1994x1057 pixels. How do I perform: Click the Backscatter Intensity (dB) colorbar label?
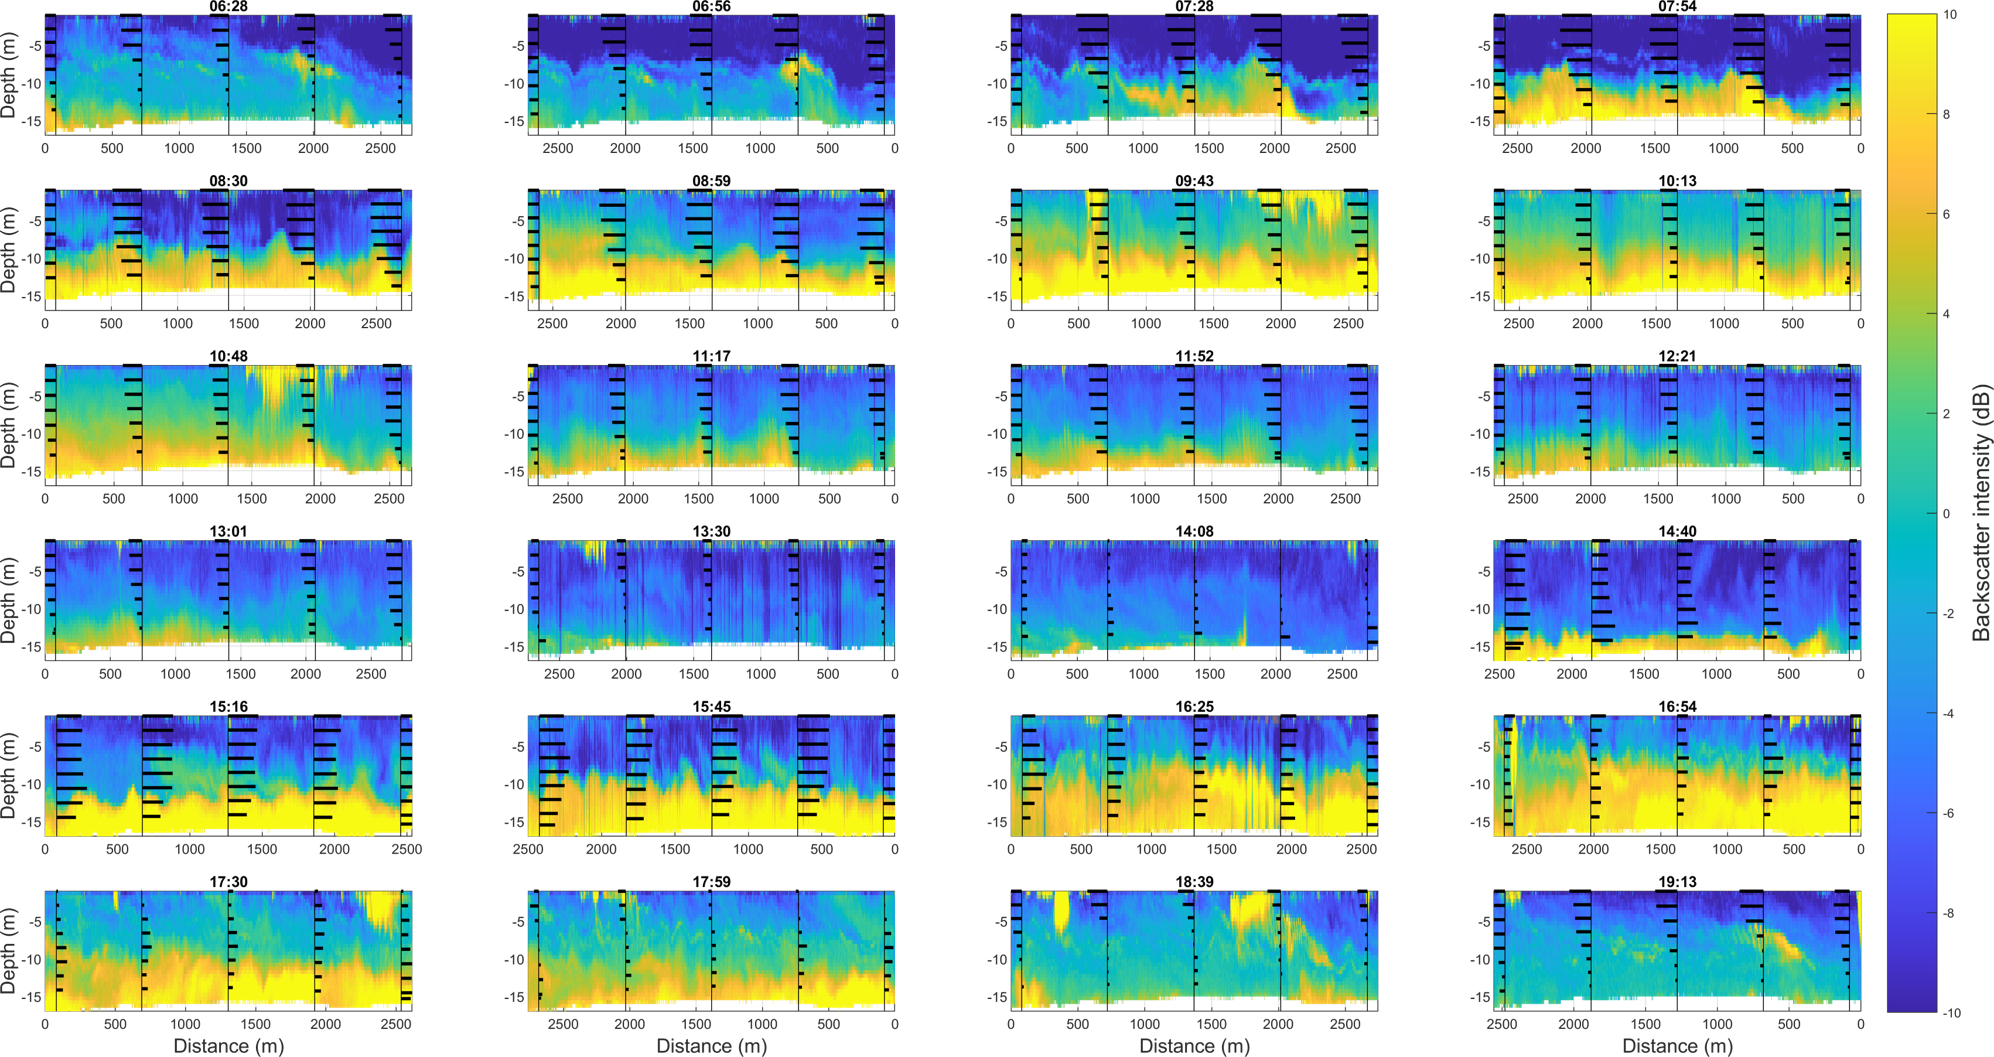click(x=1981, y=512)
